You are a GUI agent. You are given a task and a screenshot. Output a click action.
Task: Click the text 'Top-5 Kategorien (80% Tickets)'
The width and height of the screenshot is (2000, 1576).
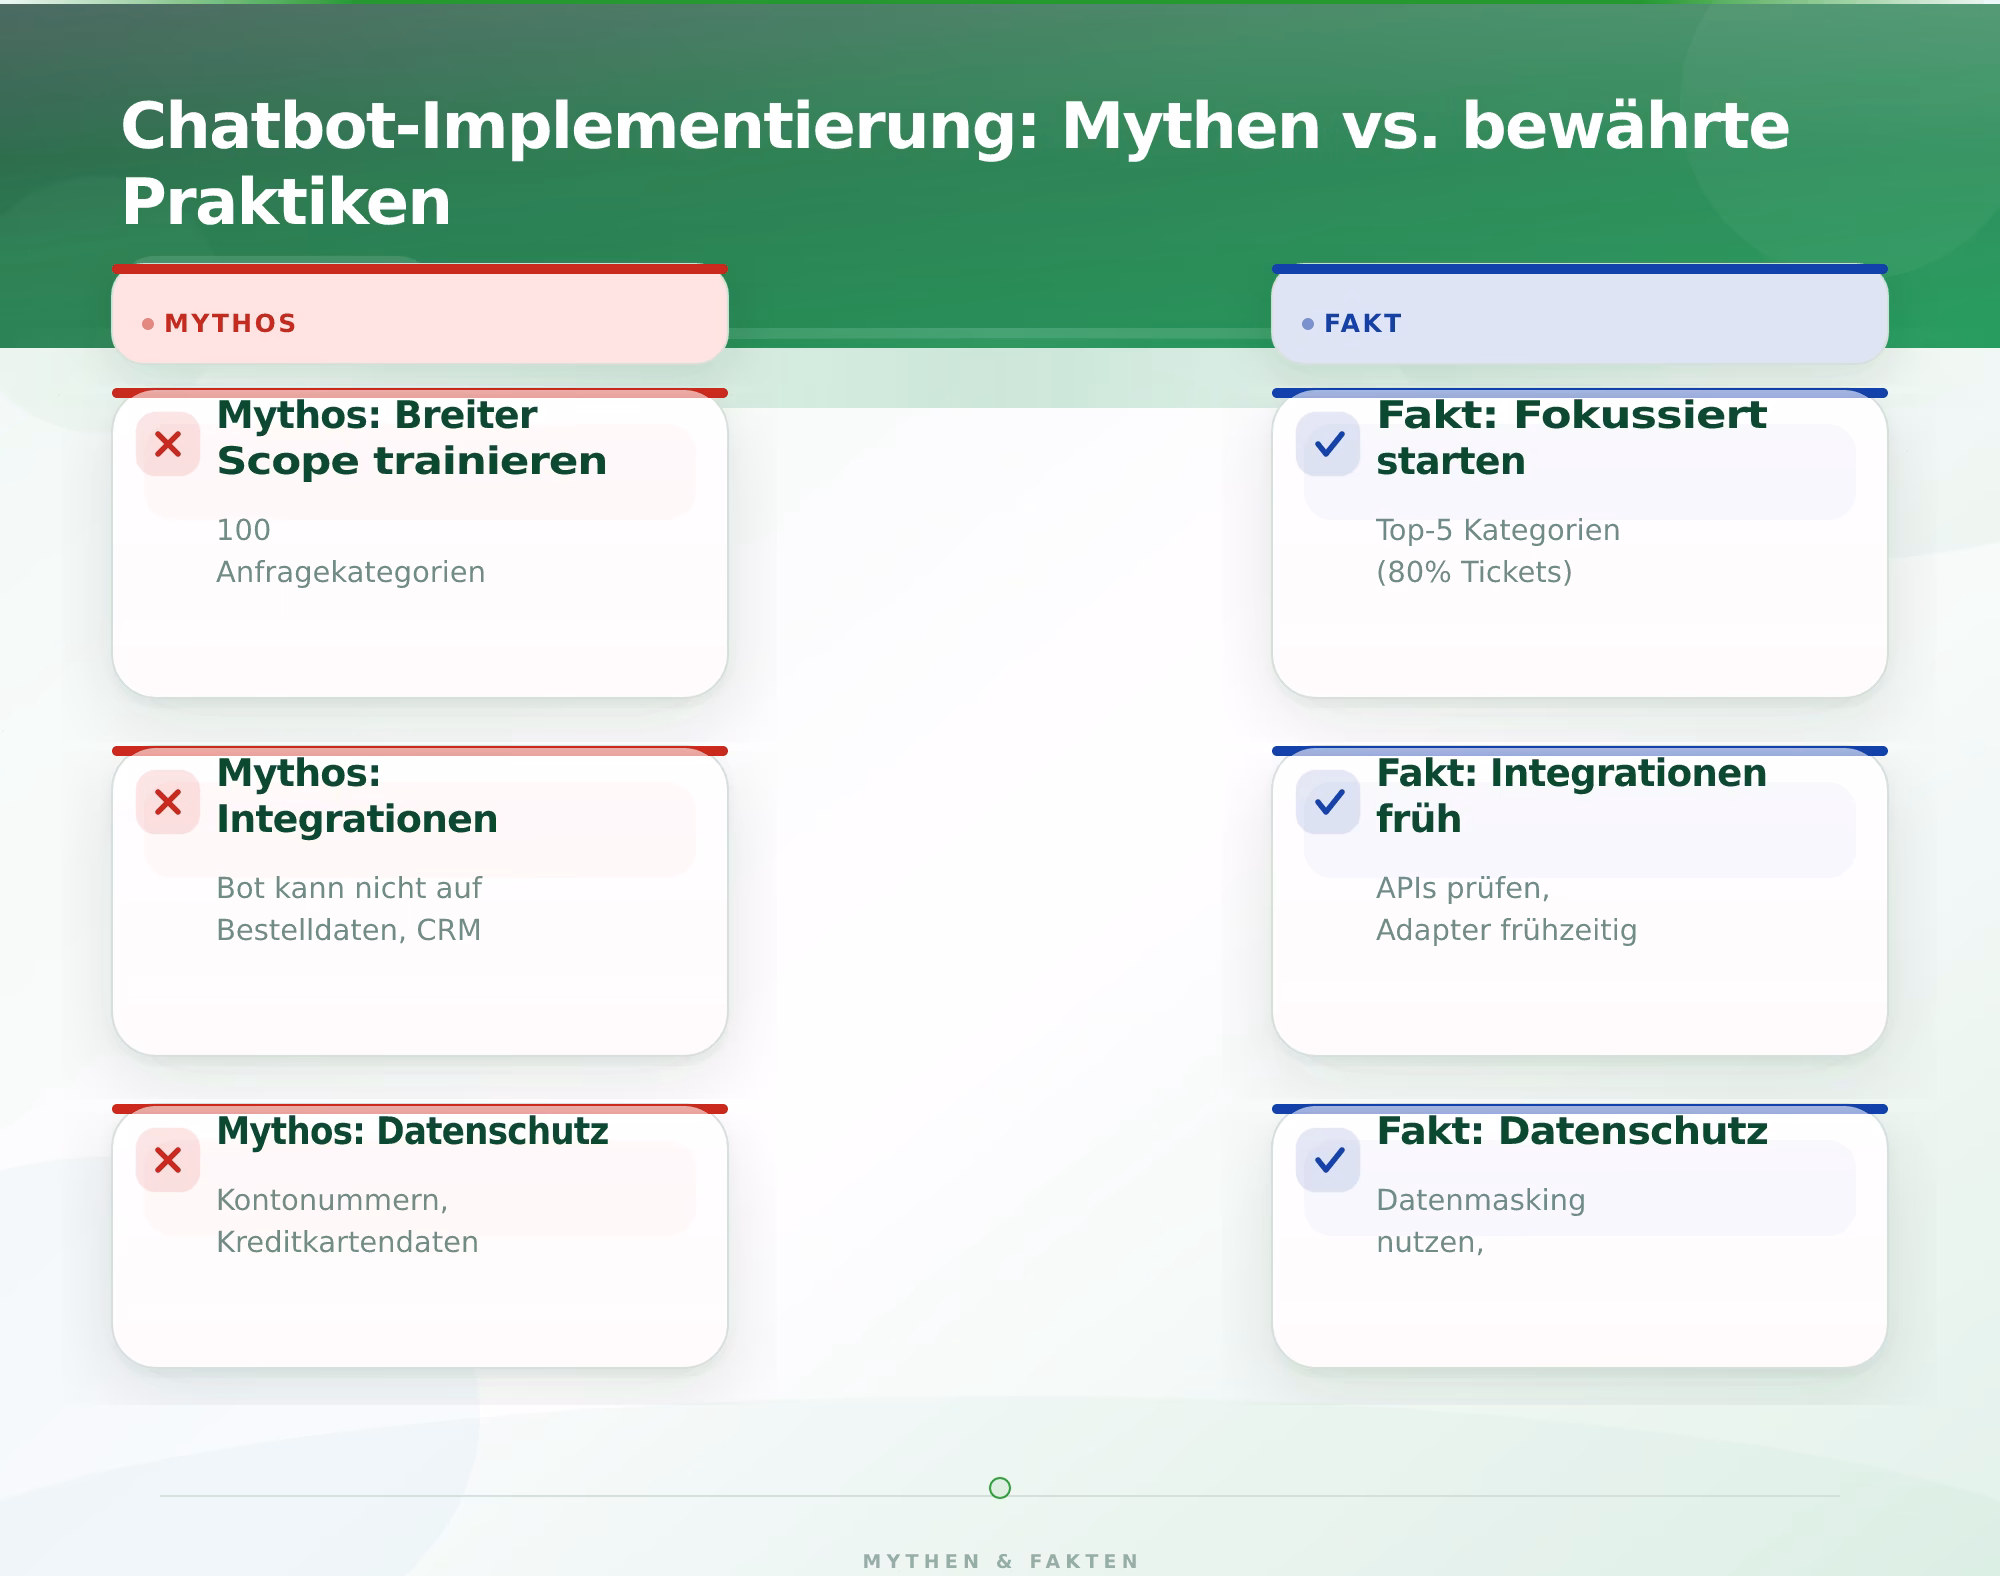click(x=1498, y=551)
